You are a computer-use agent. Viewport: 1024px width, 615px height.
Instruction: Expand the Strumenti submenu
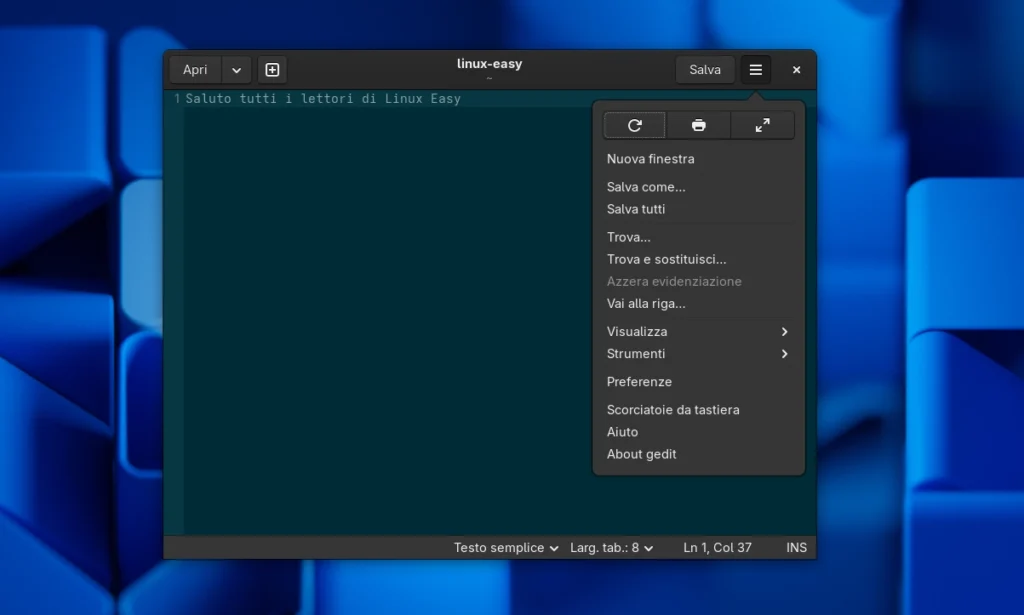pos(697,353)
